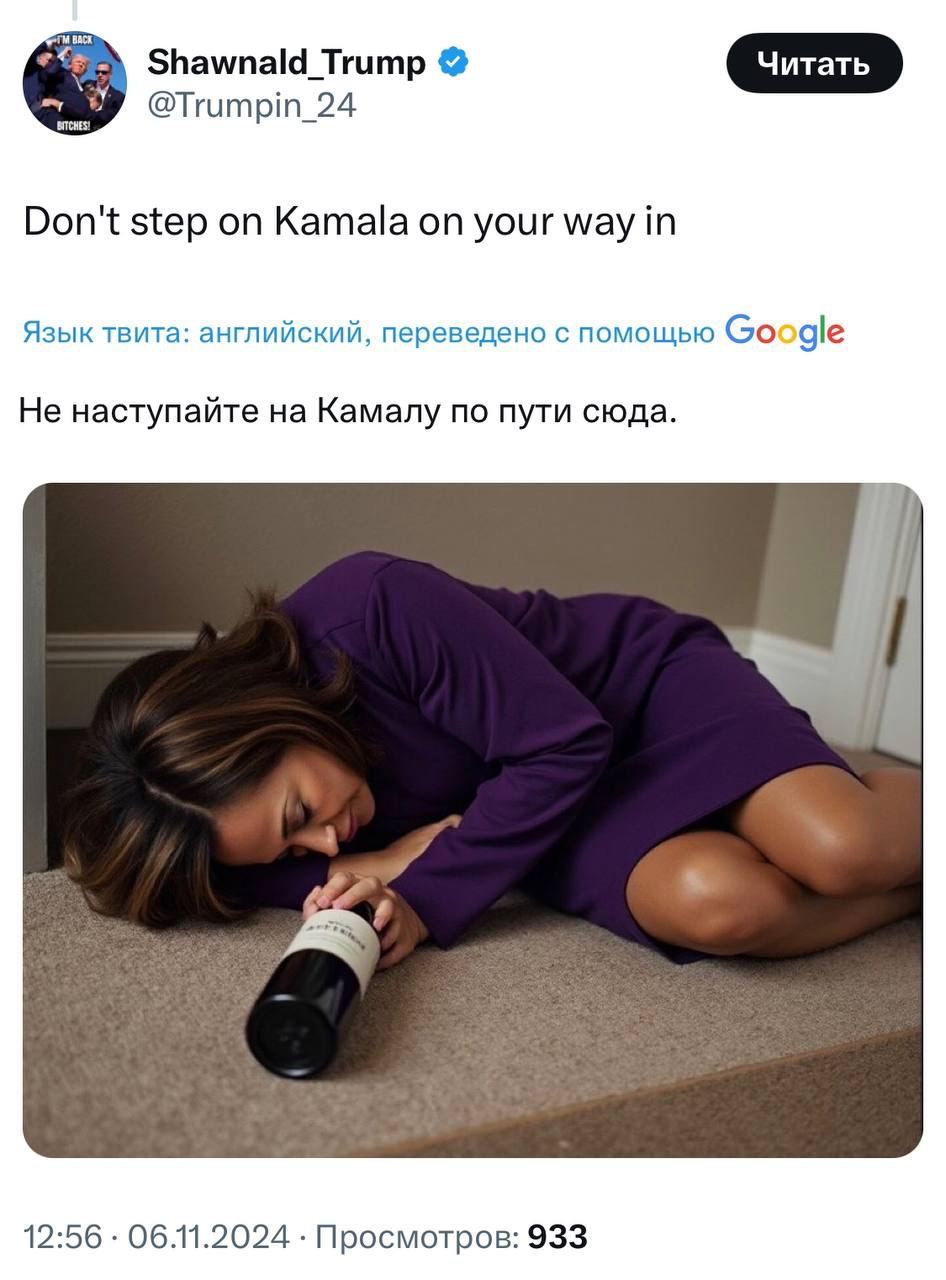The width and height of the screenshot is (946, 1280).
Task: Click the 933 view count
Action: pyautogui.click(x=557, y=1237)
